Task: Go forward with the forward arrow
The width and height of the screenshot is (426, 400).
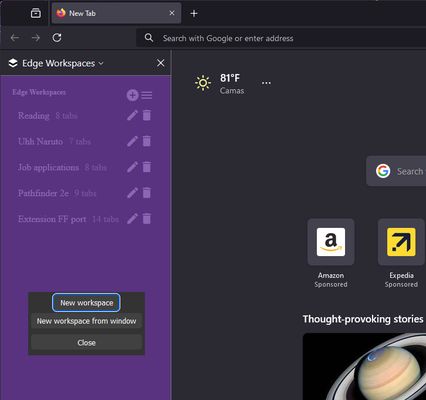Action: coord(36,38)
